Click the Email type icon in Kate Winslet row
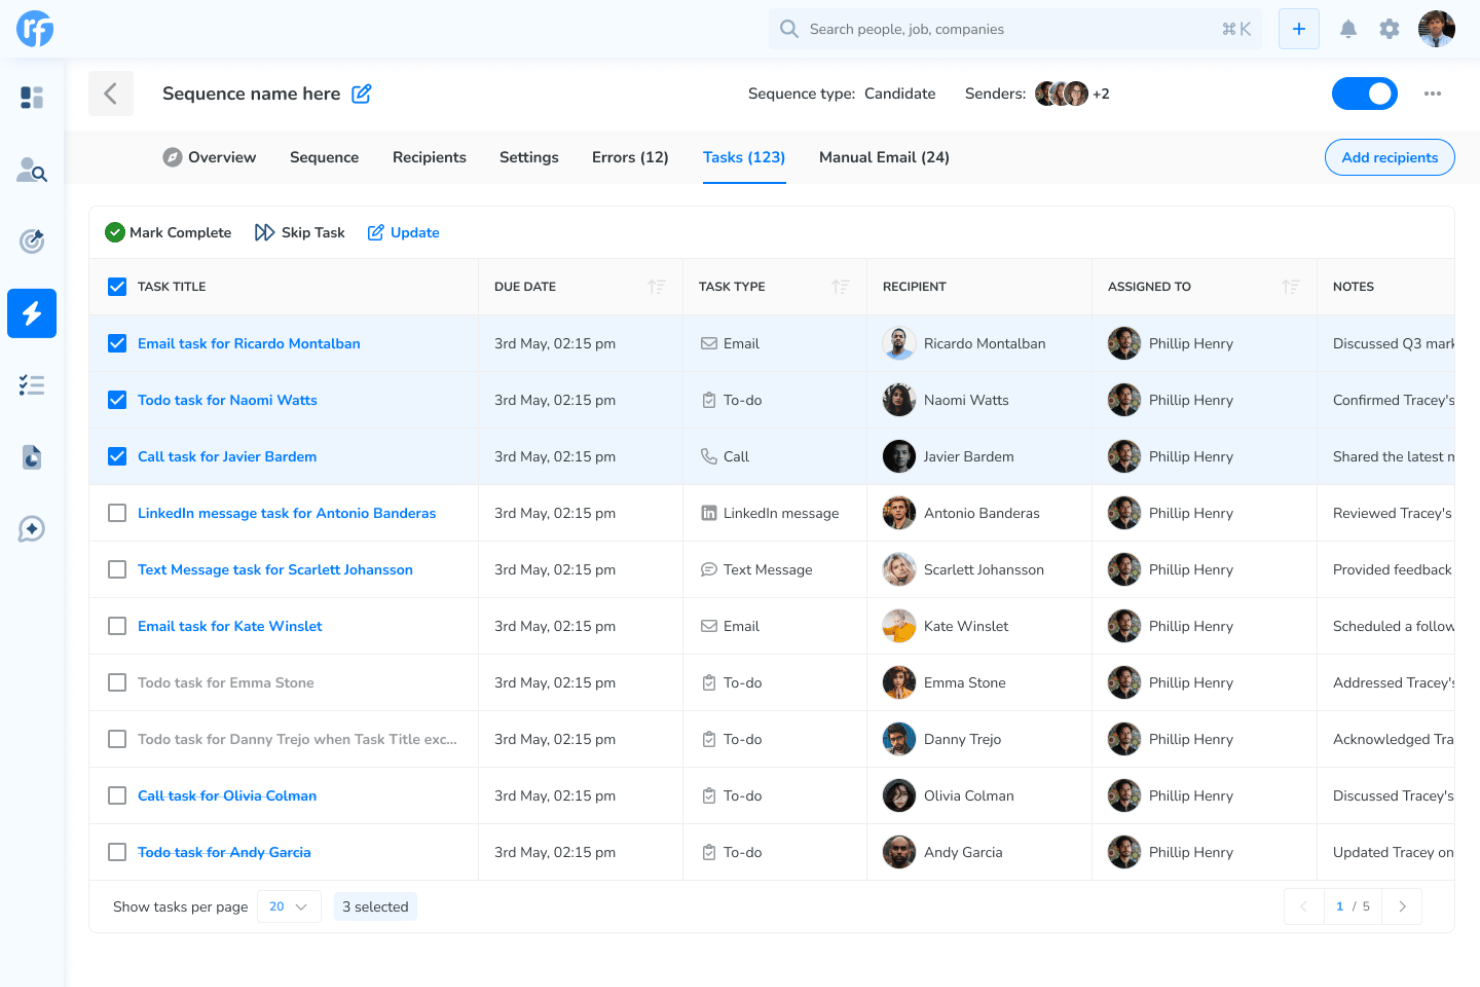Viewport: 1480px width, 987px height. pos(709,626)
